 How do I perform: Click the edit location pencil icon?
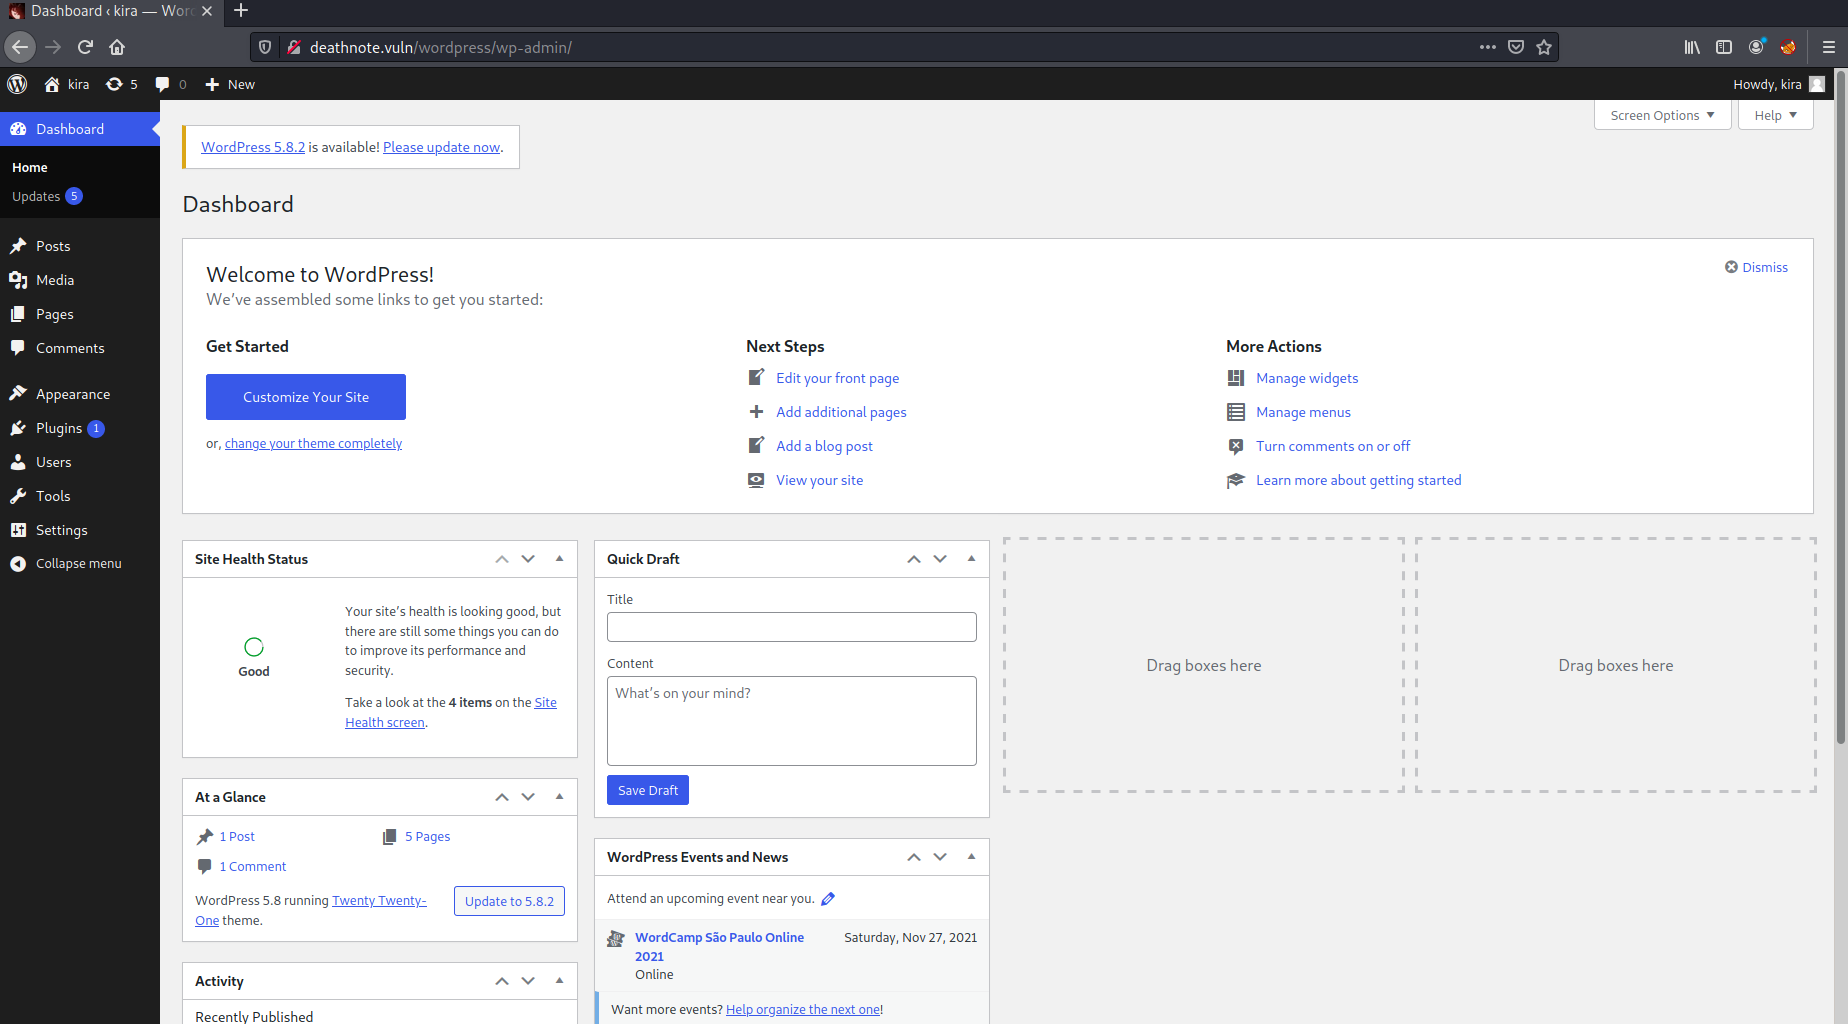click(828, 899)
